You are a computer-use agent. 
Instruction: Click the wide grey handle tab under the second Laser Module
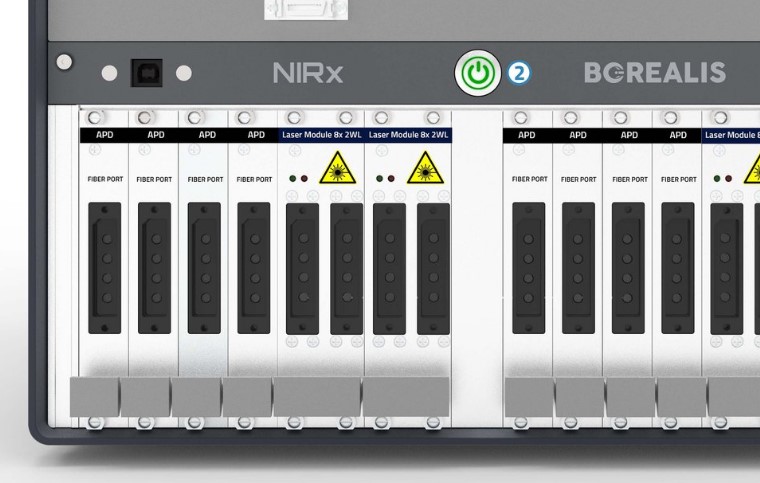406,397
